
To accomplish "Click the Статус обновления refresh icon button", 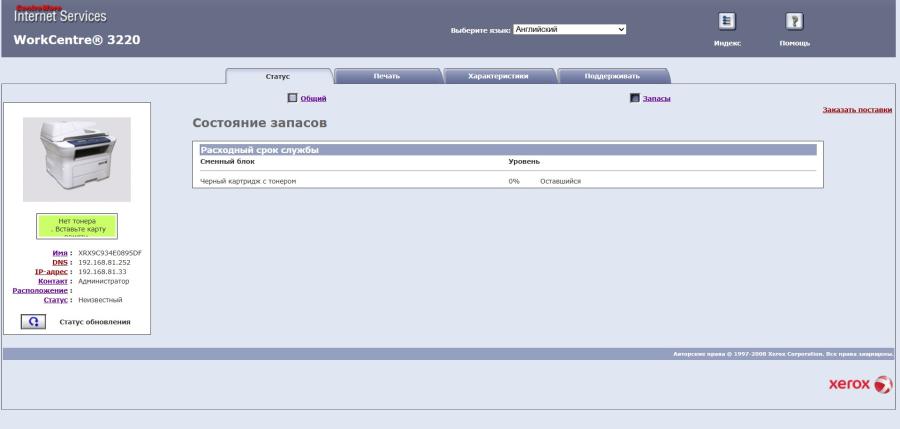I will click(33, 322).
